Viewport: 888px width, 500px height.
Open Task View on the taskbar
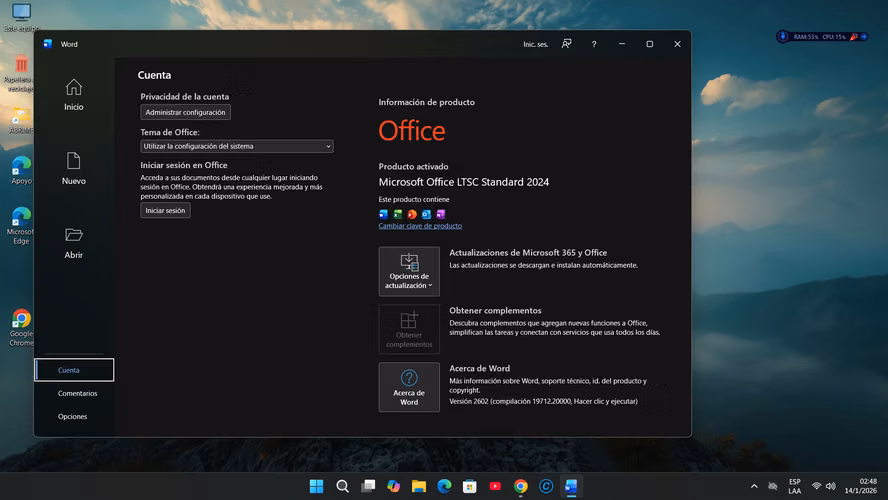point(368,486)
